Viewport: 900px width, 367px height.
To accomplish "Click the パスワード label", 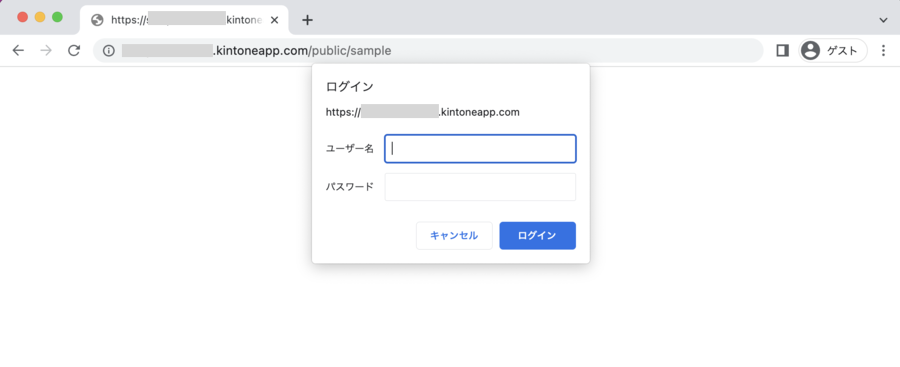I will (350, 187).
